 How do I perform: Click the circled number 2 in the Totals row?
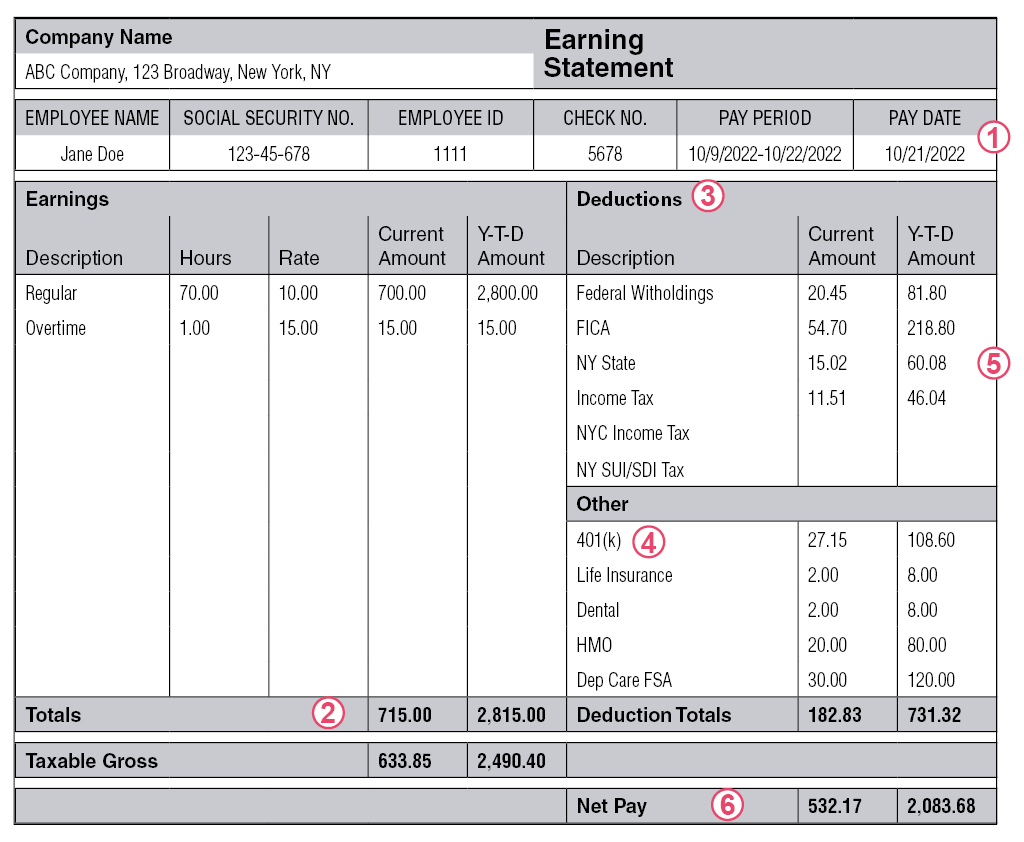tap(329, 713)
